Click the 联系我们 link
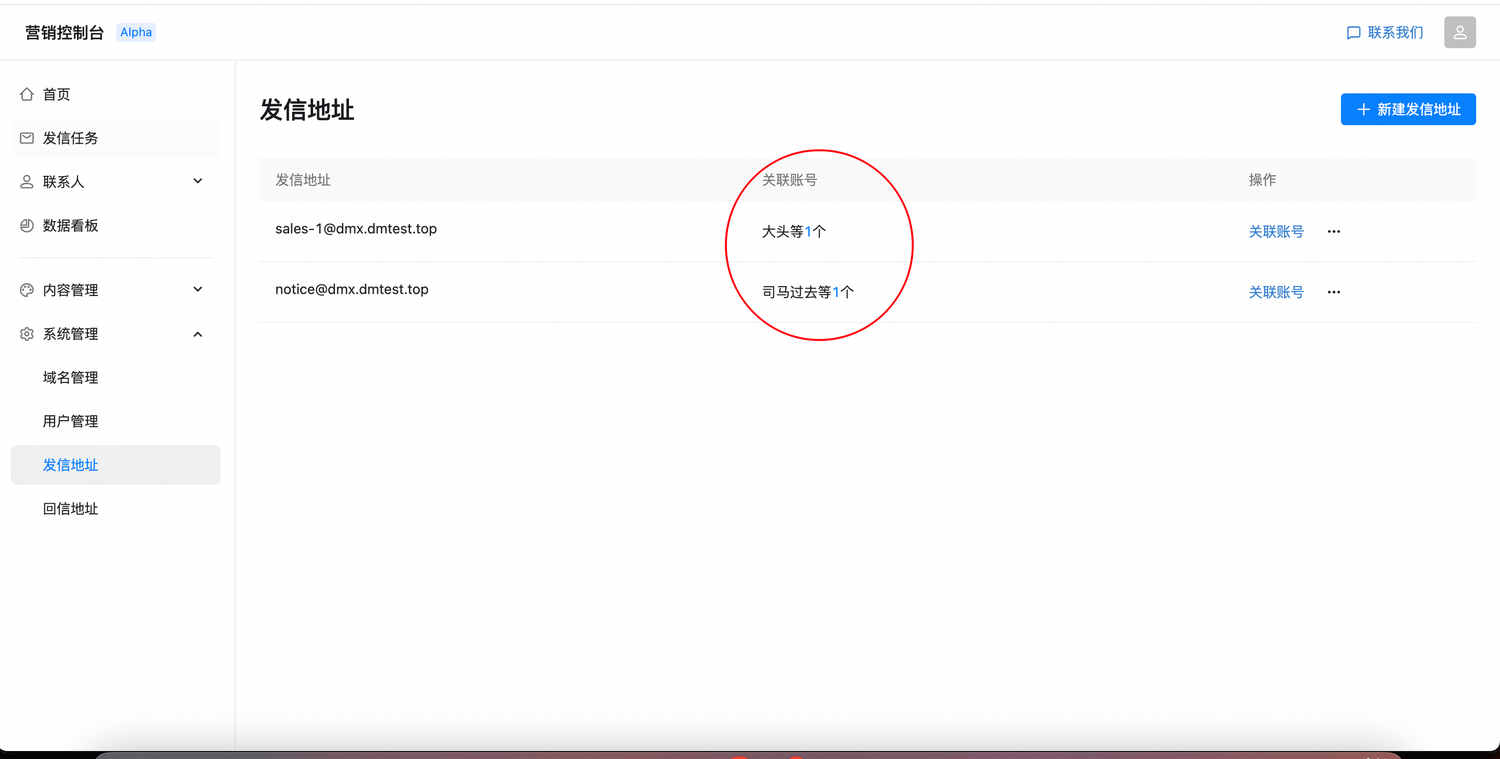The image size is (1500, 759). [1385, 33]
